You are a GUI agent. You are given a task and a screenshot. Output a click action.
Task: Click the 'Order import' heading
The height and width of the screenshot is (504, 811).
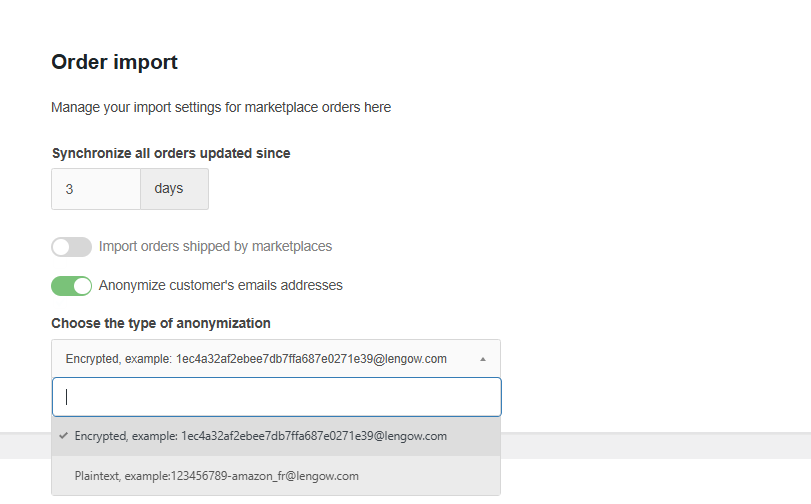(114, 62)
